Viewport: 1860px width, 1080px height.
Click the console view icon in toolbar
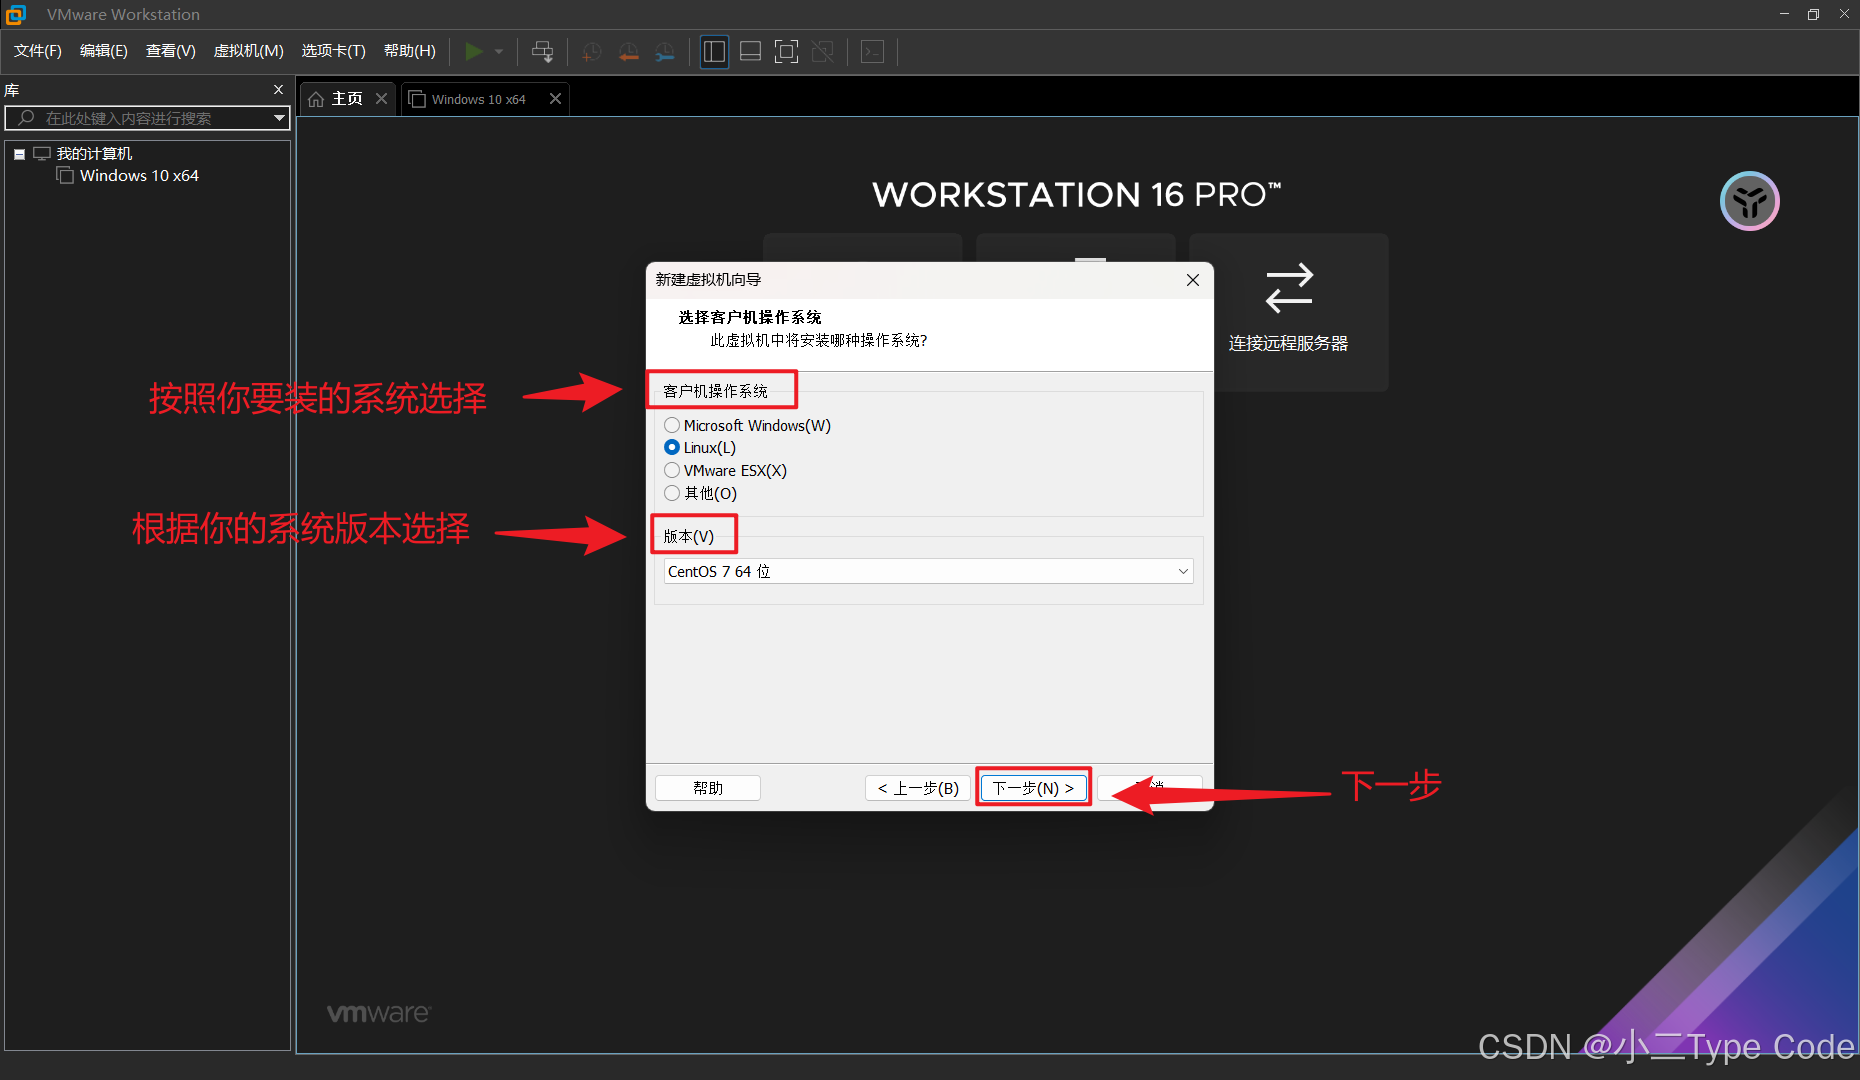coord(872,51)
